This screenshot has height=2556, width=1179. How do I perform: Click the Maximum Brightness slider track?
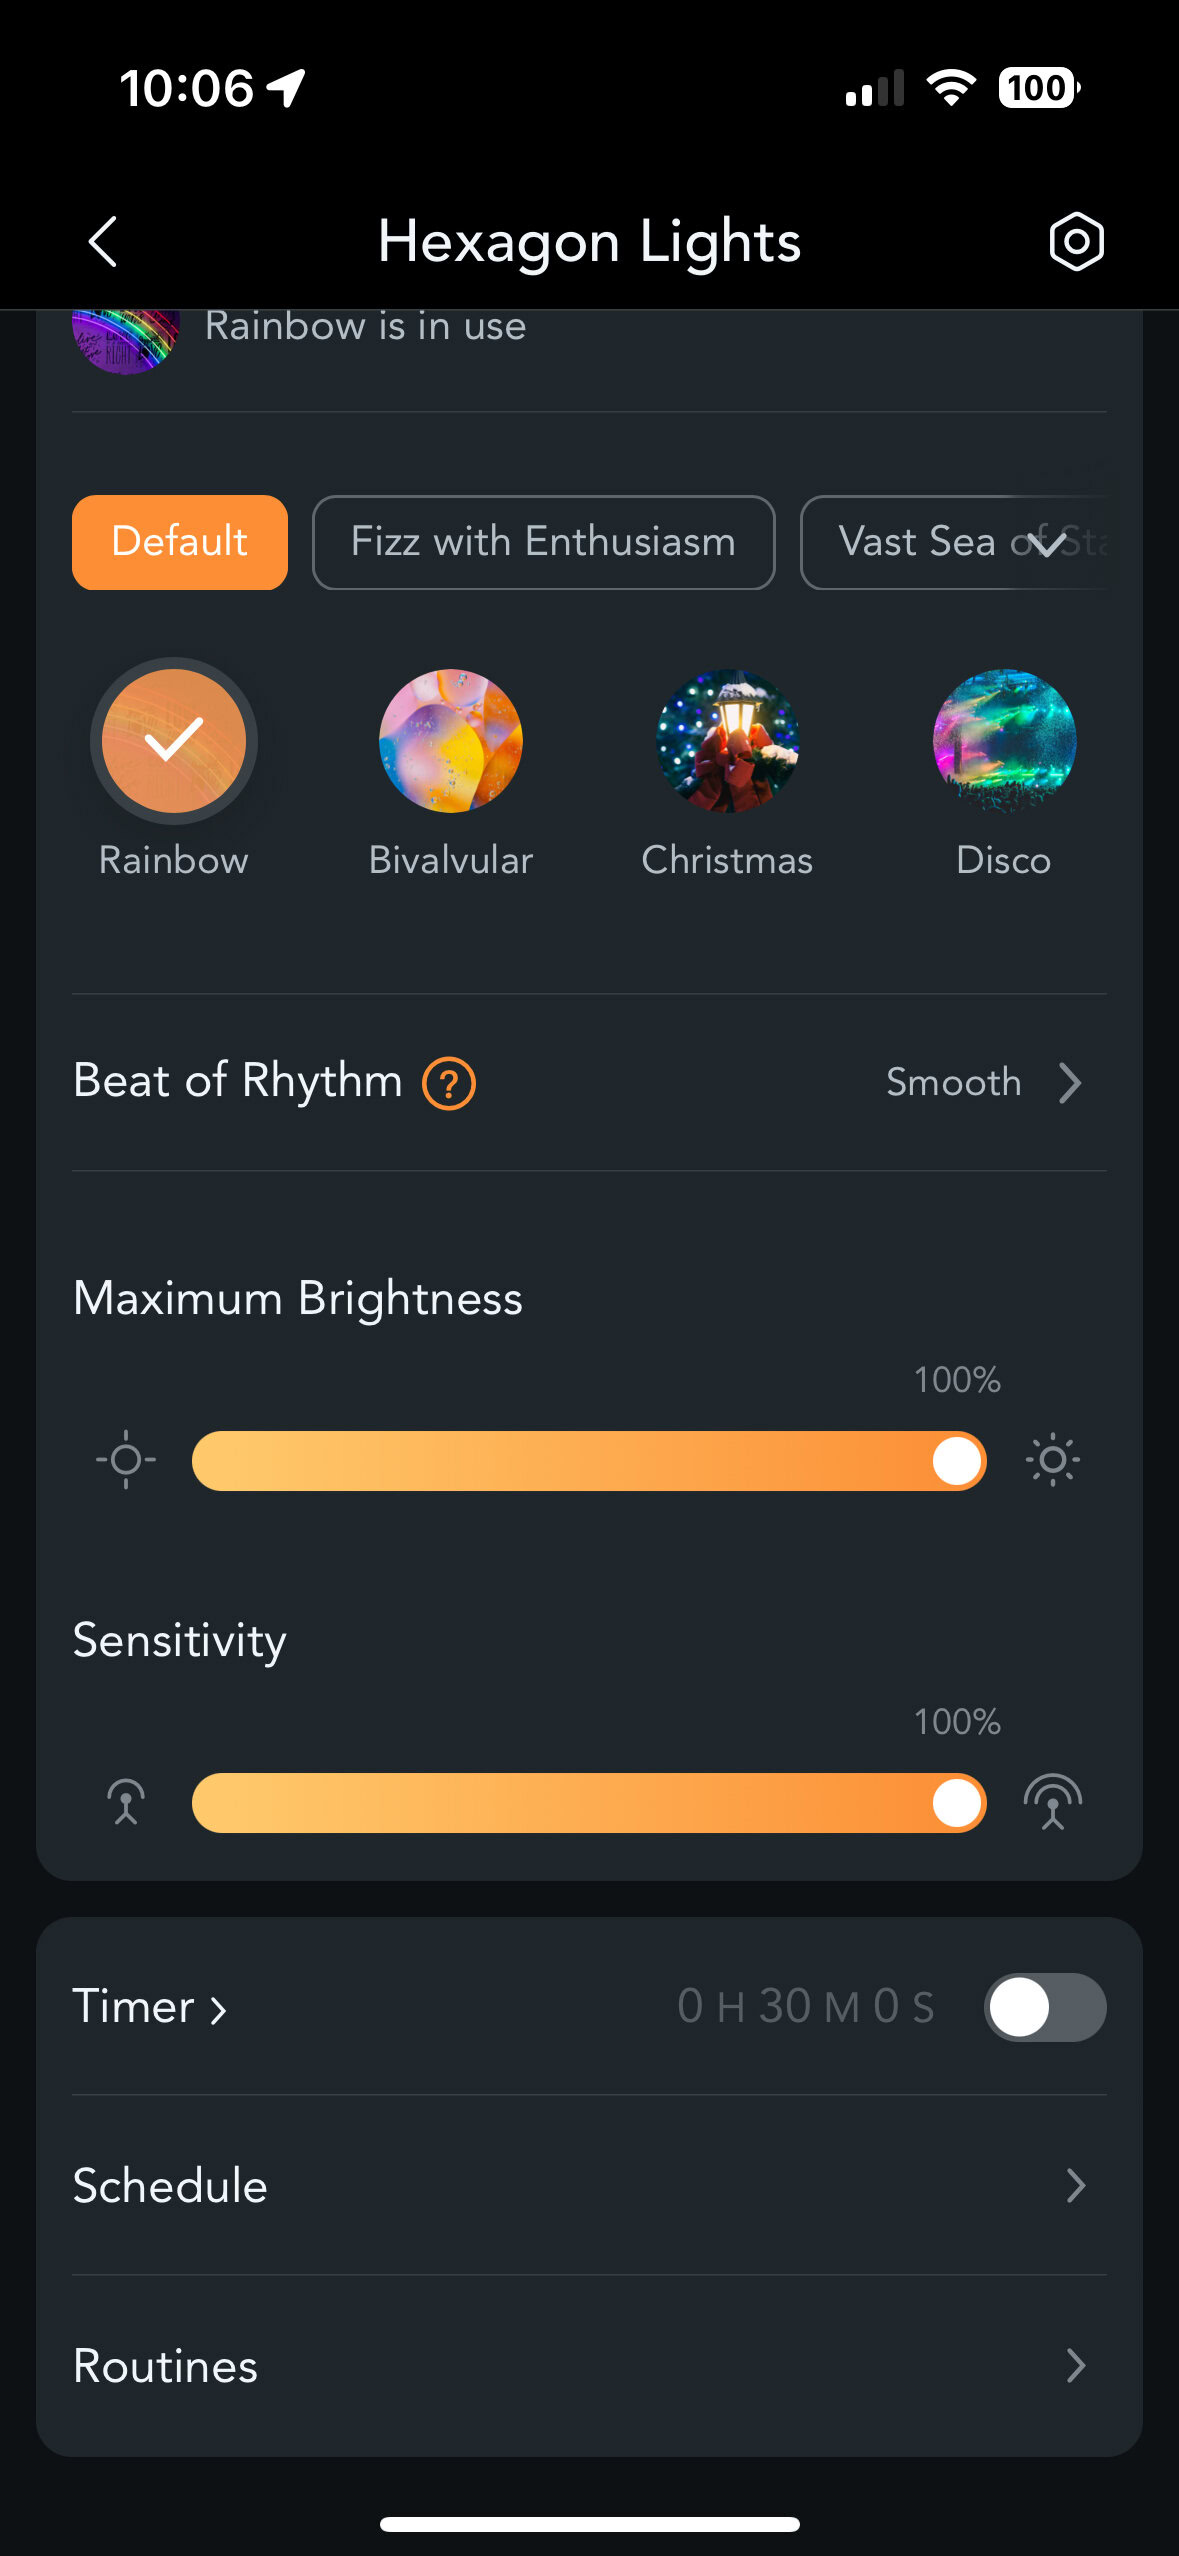click(560, 1460)
